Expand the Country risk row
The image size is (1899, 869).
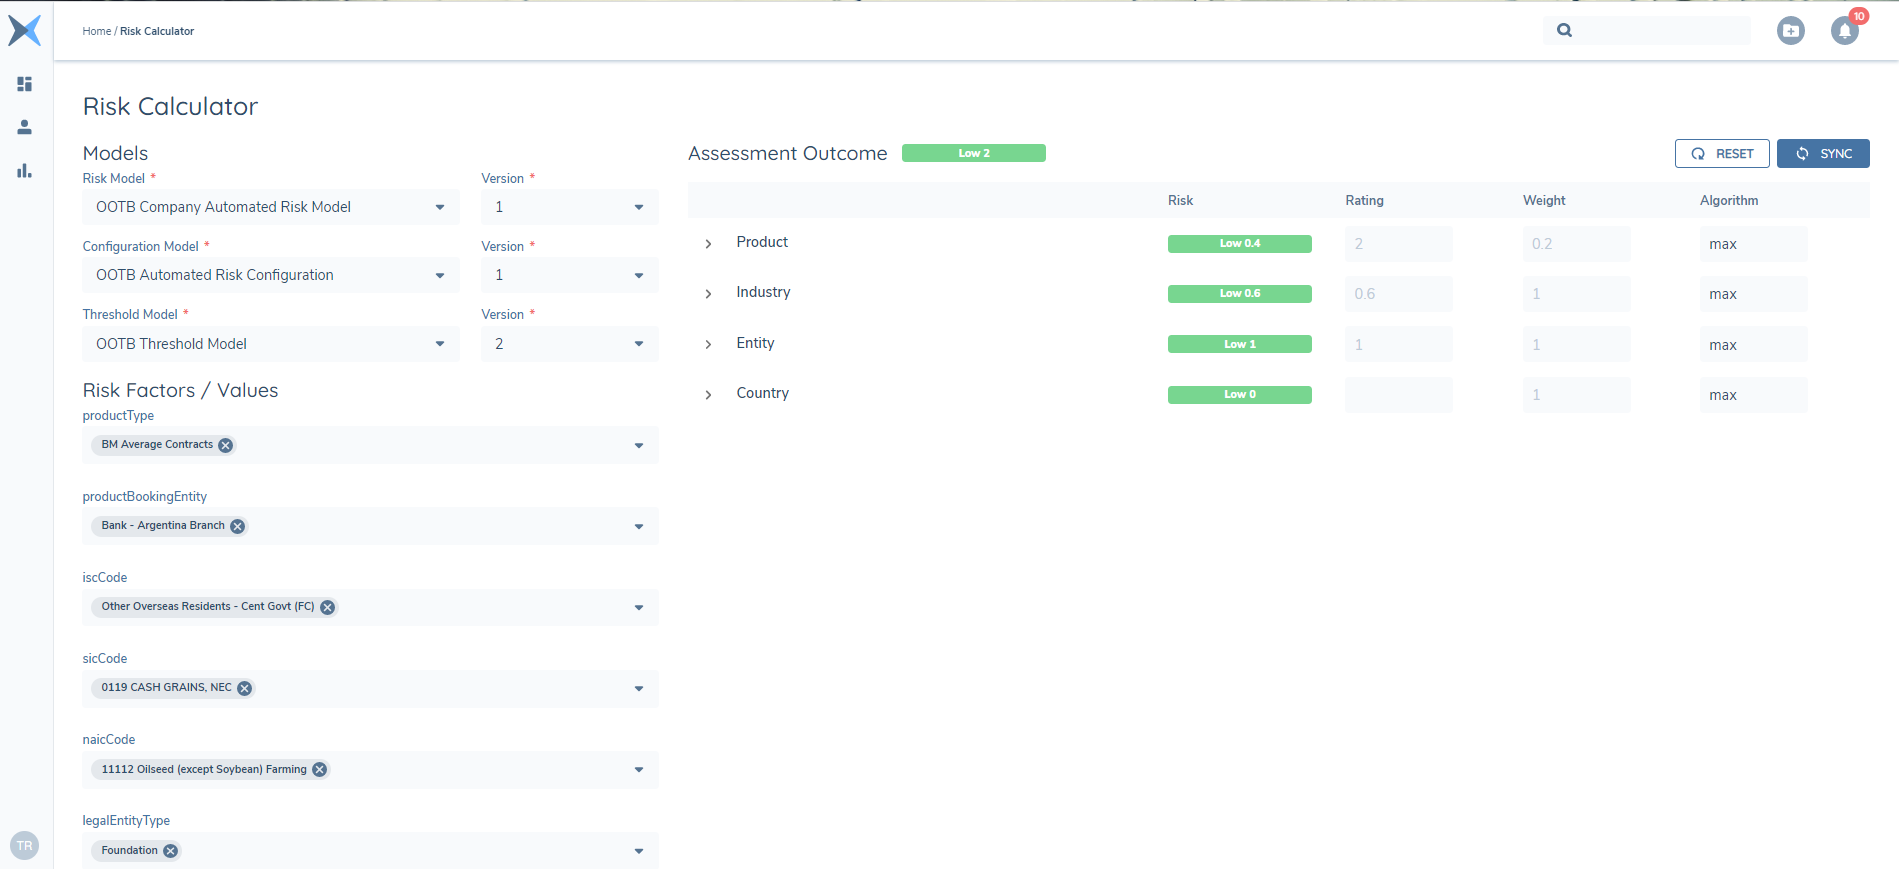pyautogui.click(x=708, y=395)
